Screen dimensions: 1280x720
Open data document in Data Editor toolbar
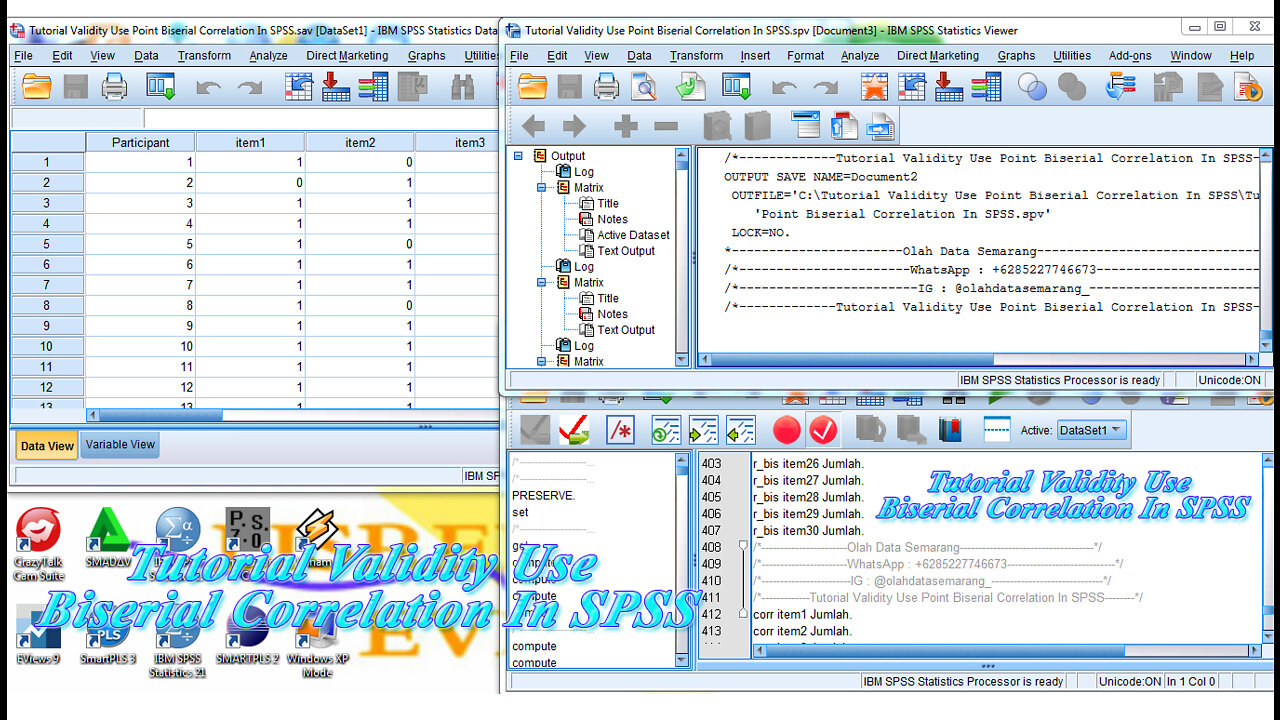36,88
